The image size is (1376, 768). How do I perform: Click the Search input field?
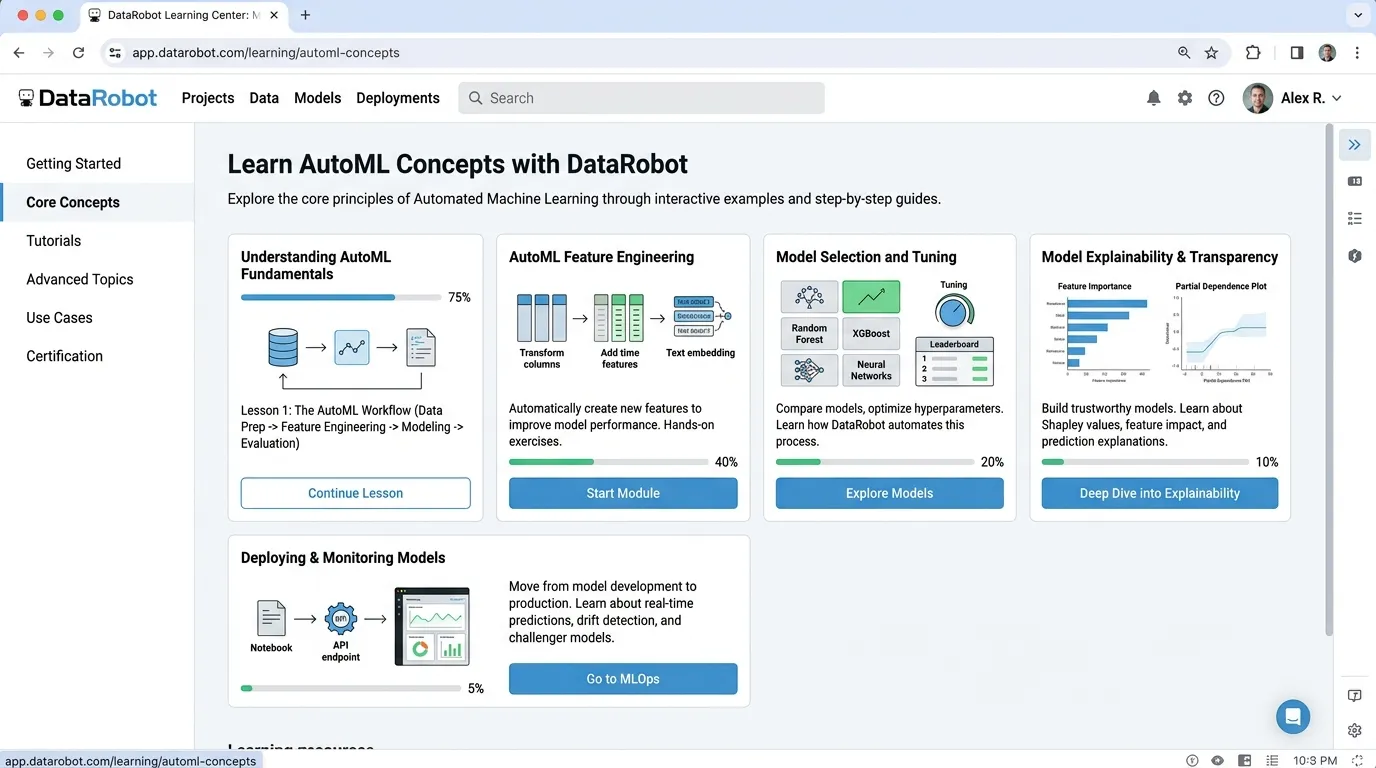click(641, 98)
